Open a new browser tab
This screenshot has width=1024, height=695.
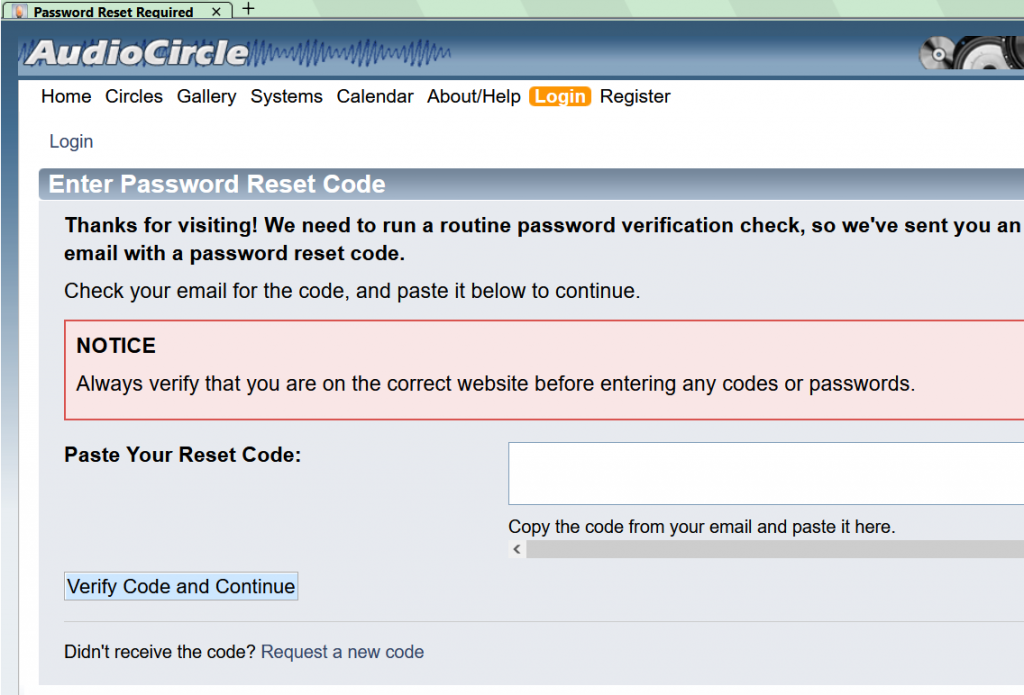click(x=249, y=9)
